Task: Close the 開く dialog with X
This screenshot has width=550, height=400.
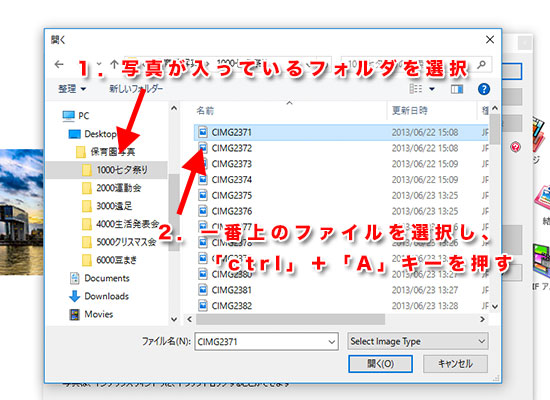Action: click(490, 40)
